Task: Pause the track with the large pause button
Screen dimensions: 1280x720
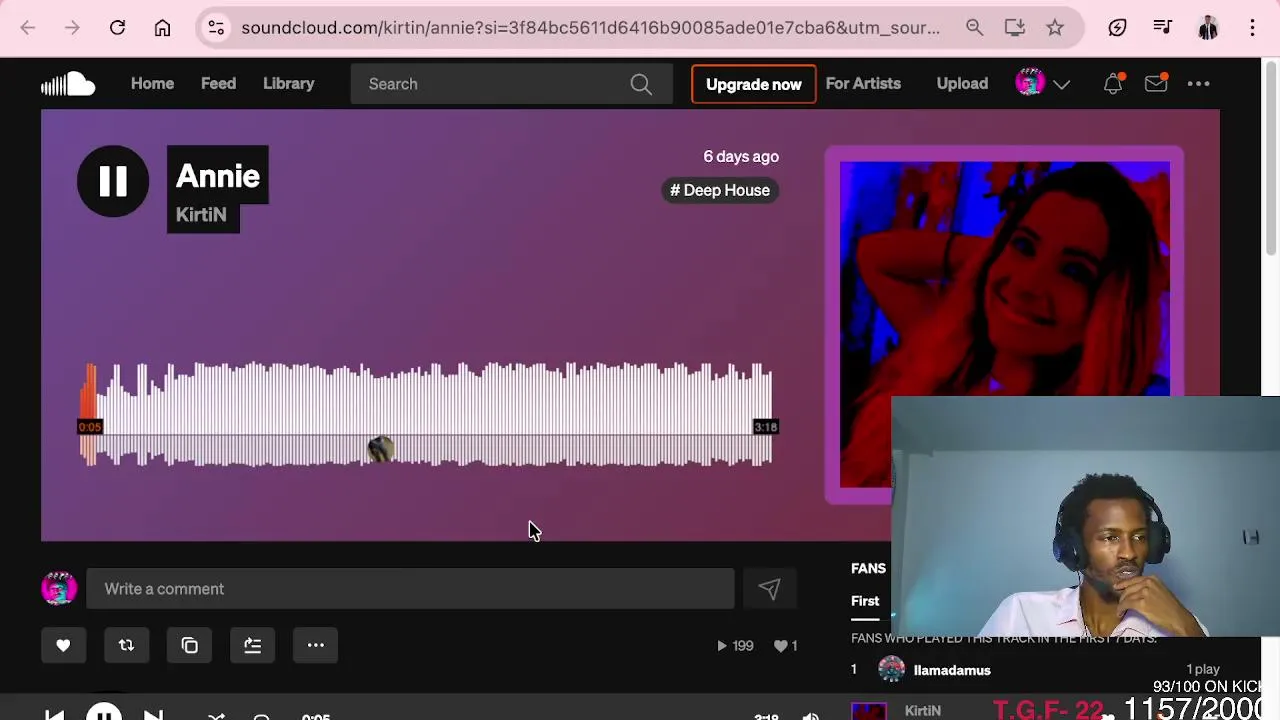Action: [x=113, y=181]
